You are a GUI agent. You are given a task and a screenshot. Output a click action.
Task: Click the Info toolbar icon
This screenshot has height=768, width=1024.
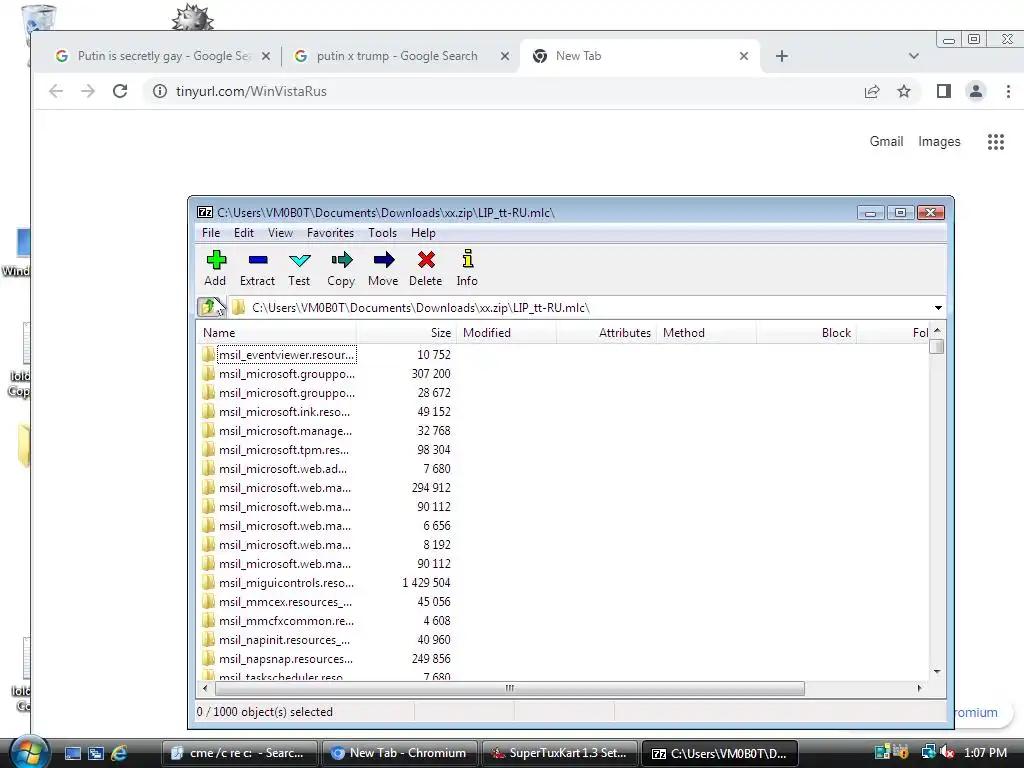point(467,259)
